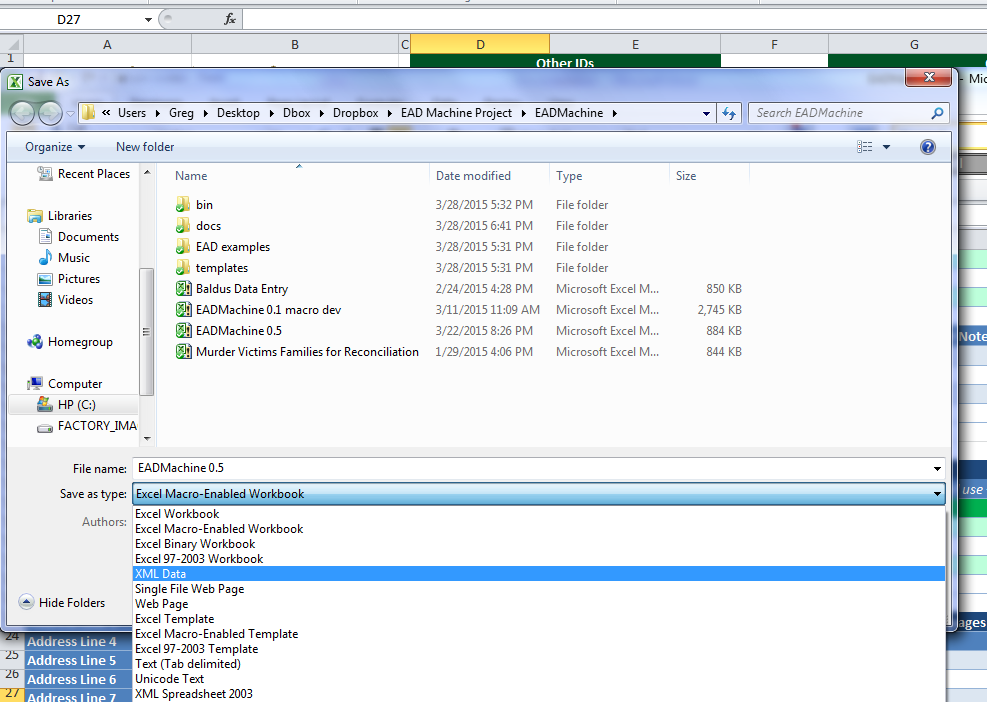Choose Excel 97-2003 Template type

539,649
